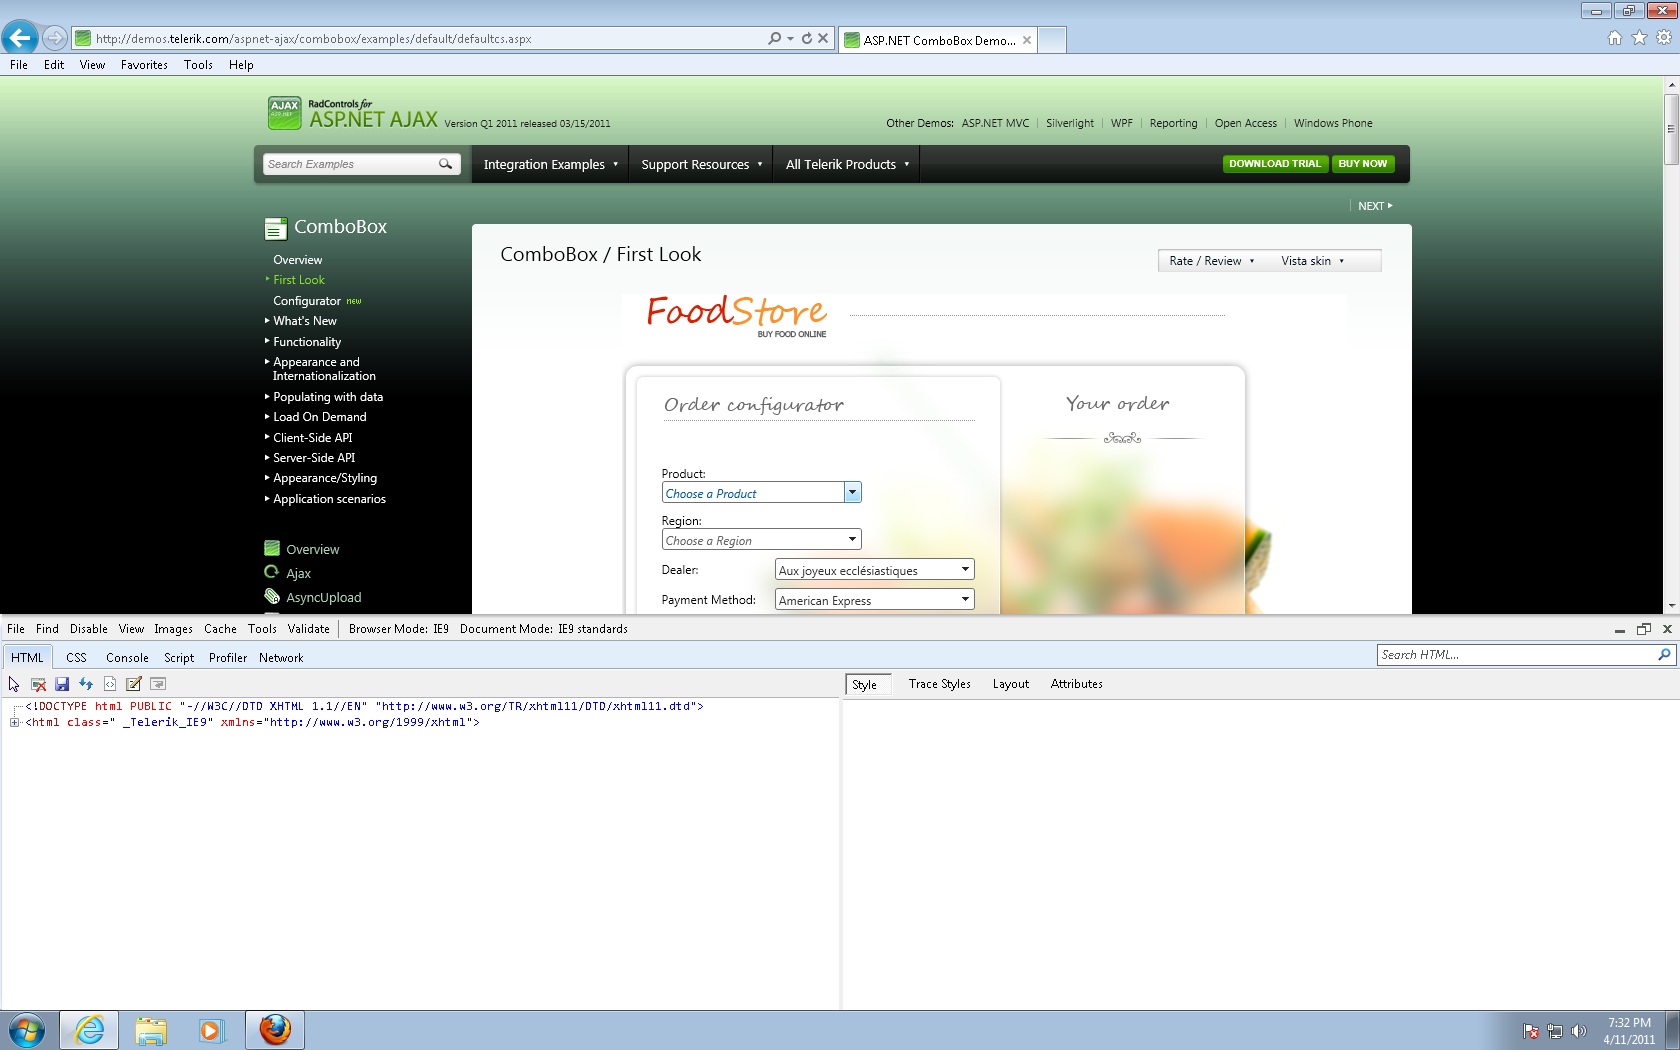Click the Save HTML floppy disk icon
The height and width of the screenshot is (1050, 1680).
(62, 684)
